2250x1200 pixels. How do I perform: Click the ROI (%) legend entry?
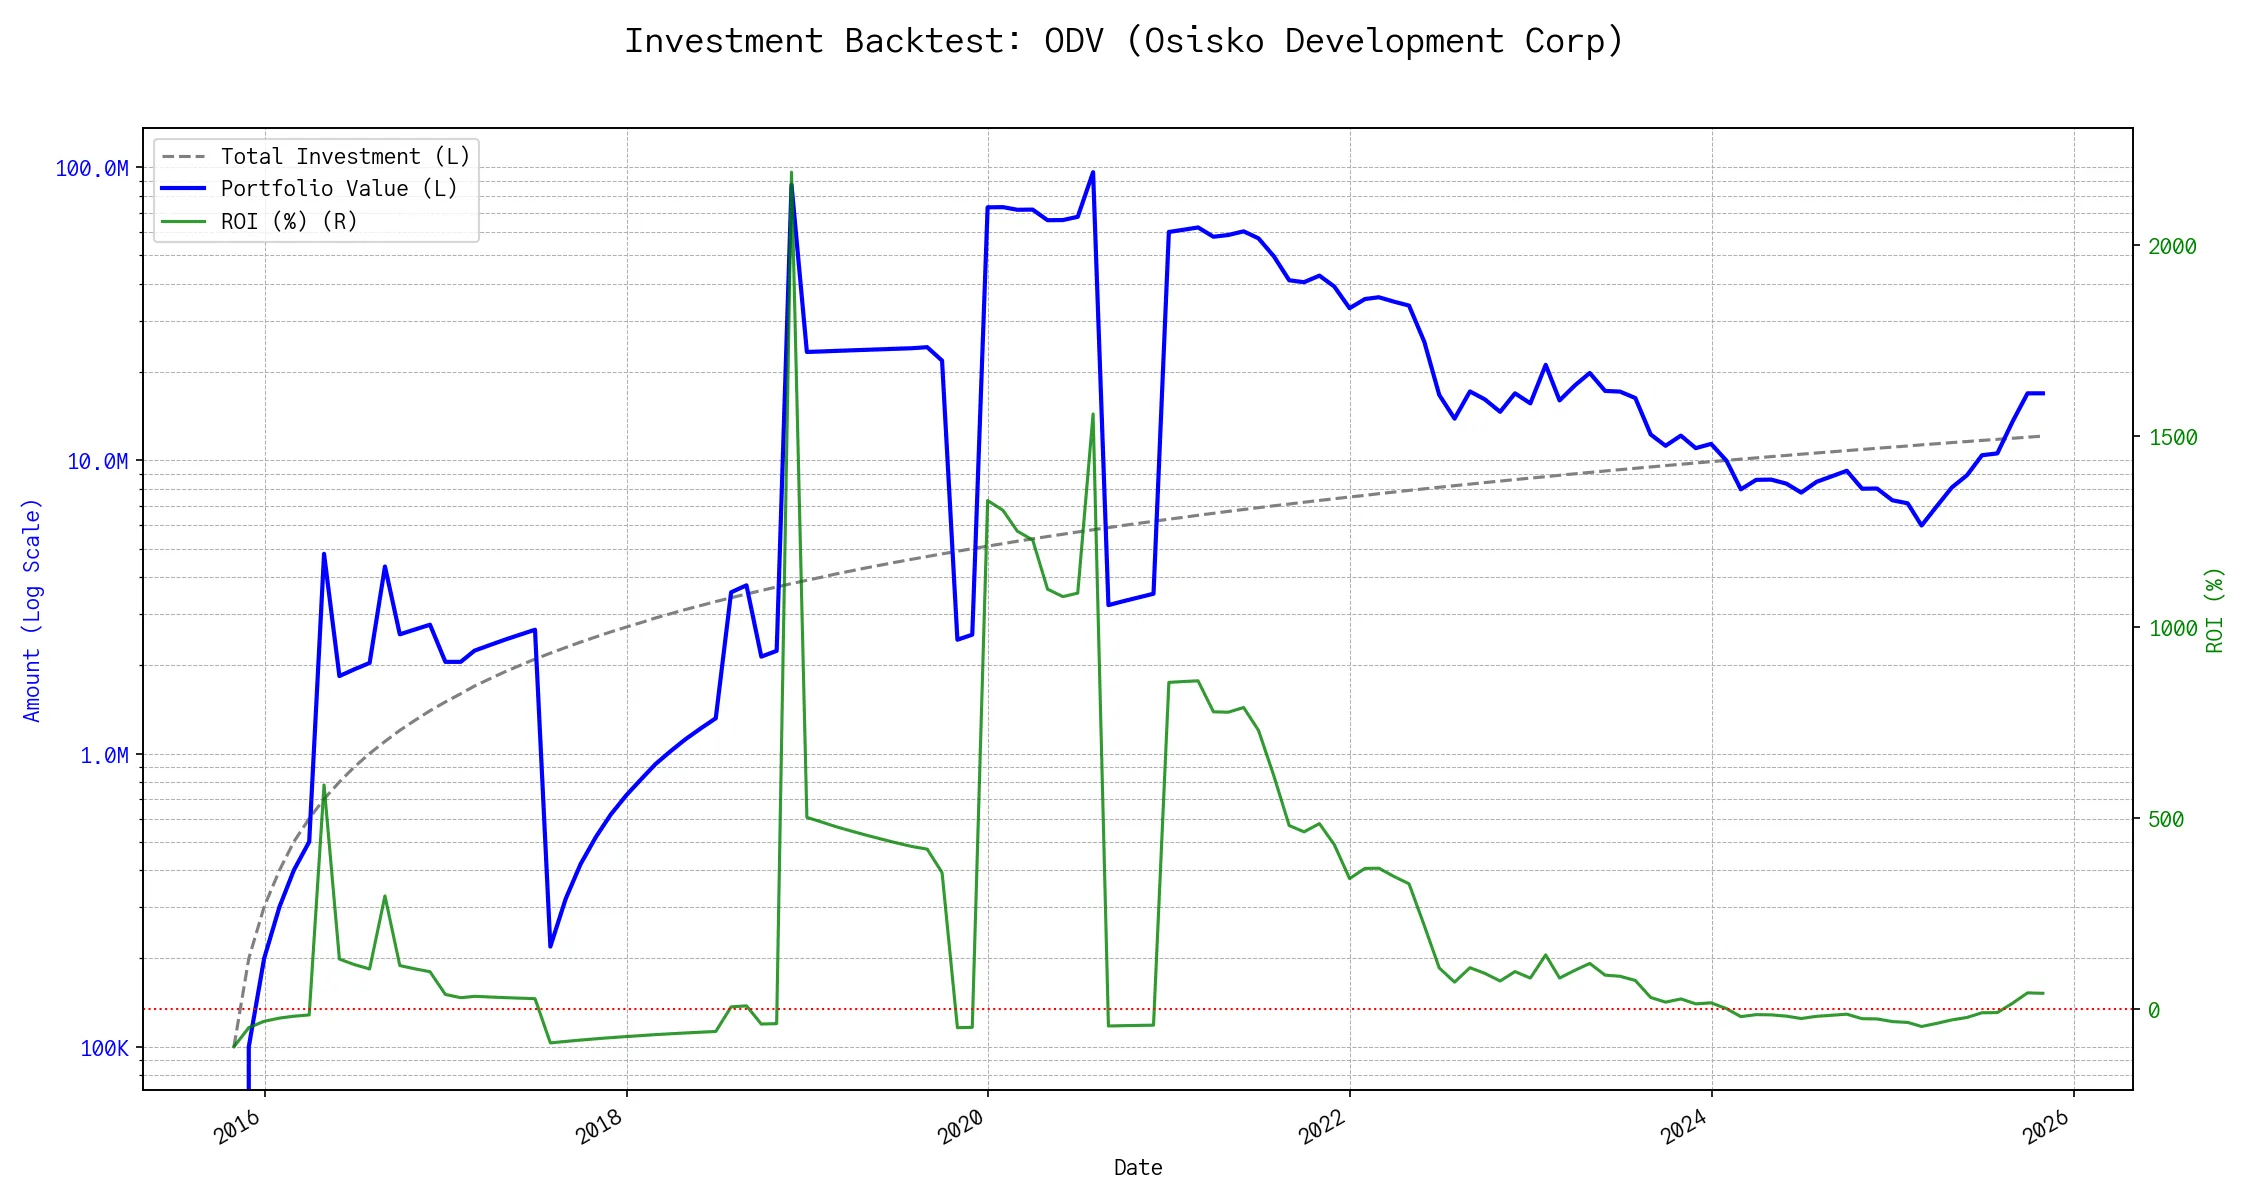[x=289, y=222]
